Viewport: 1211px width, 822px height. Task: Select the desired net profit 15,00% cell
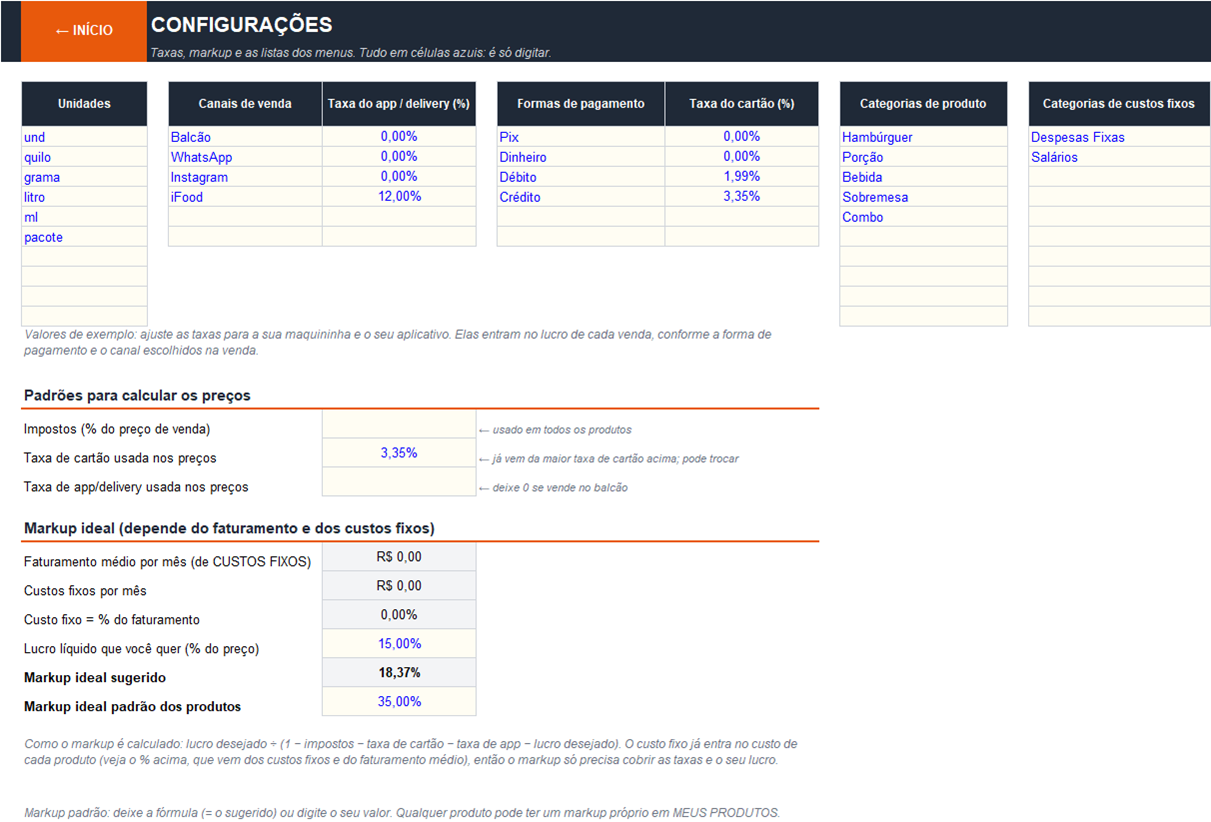[x=399, y=644]
